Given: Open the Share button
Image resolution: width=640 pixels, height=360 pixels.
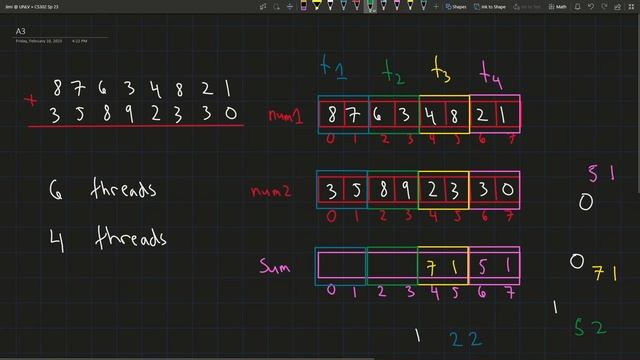Looking at the screenshot, I should (x=618, y=7).
